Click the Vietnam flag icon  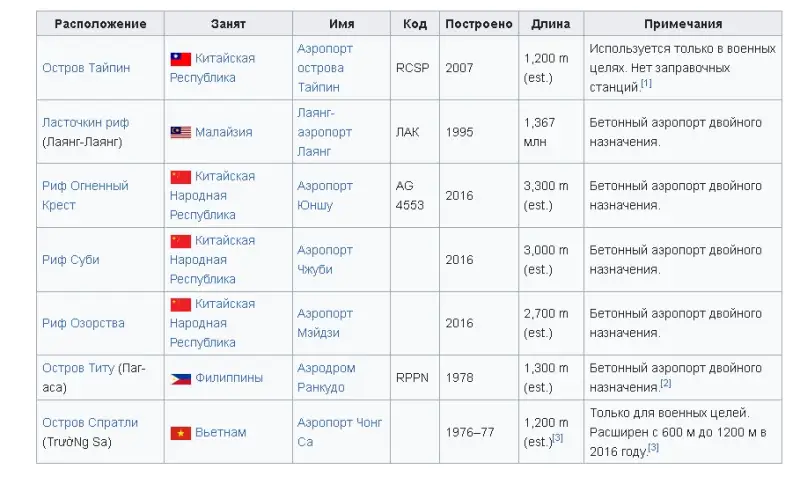(x=181, y=433)
